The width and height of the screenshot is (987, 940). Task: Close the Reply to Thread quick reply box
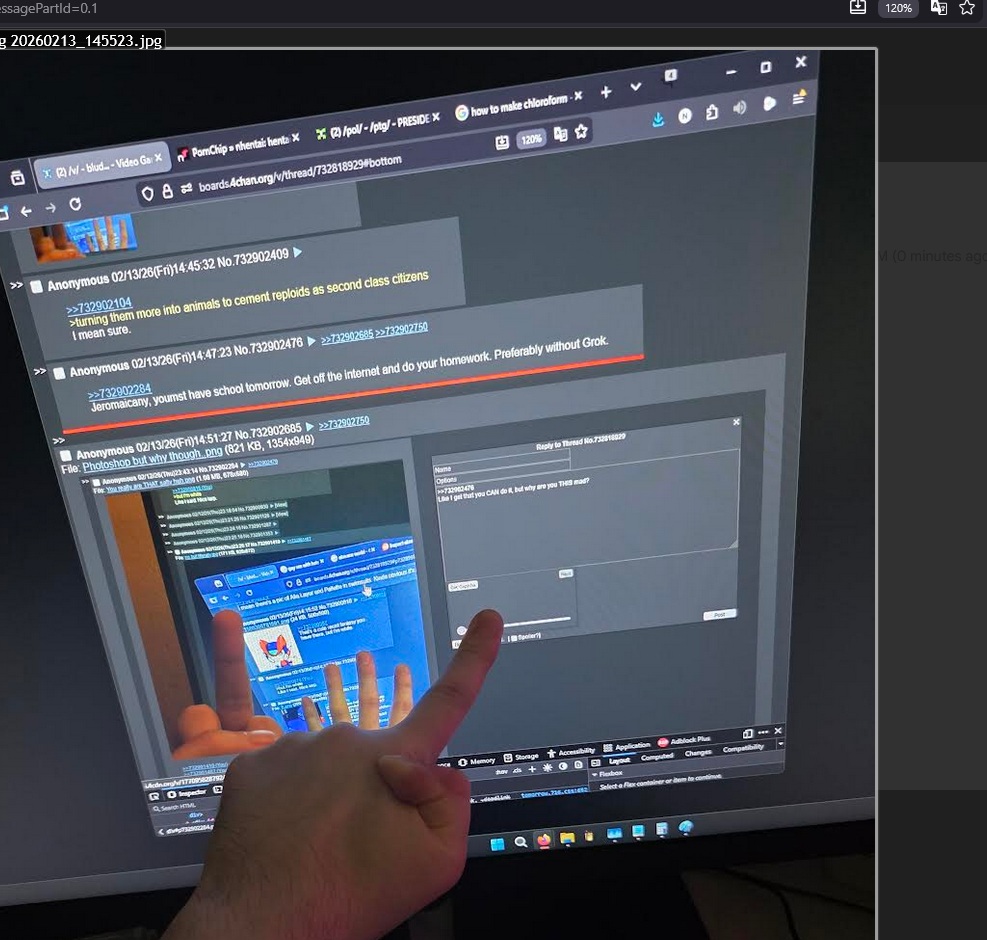tap(736, 422)
